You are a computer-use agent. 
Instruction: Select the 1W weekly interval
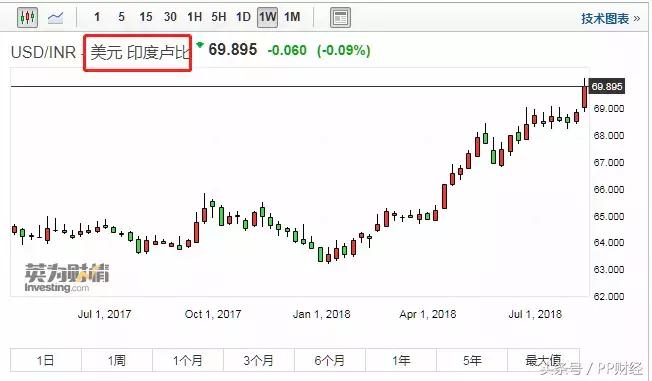point(267,17)
